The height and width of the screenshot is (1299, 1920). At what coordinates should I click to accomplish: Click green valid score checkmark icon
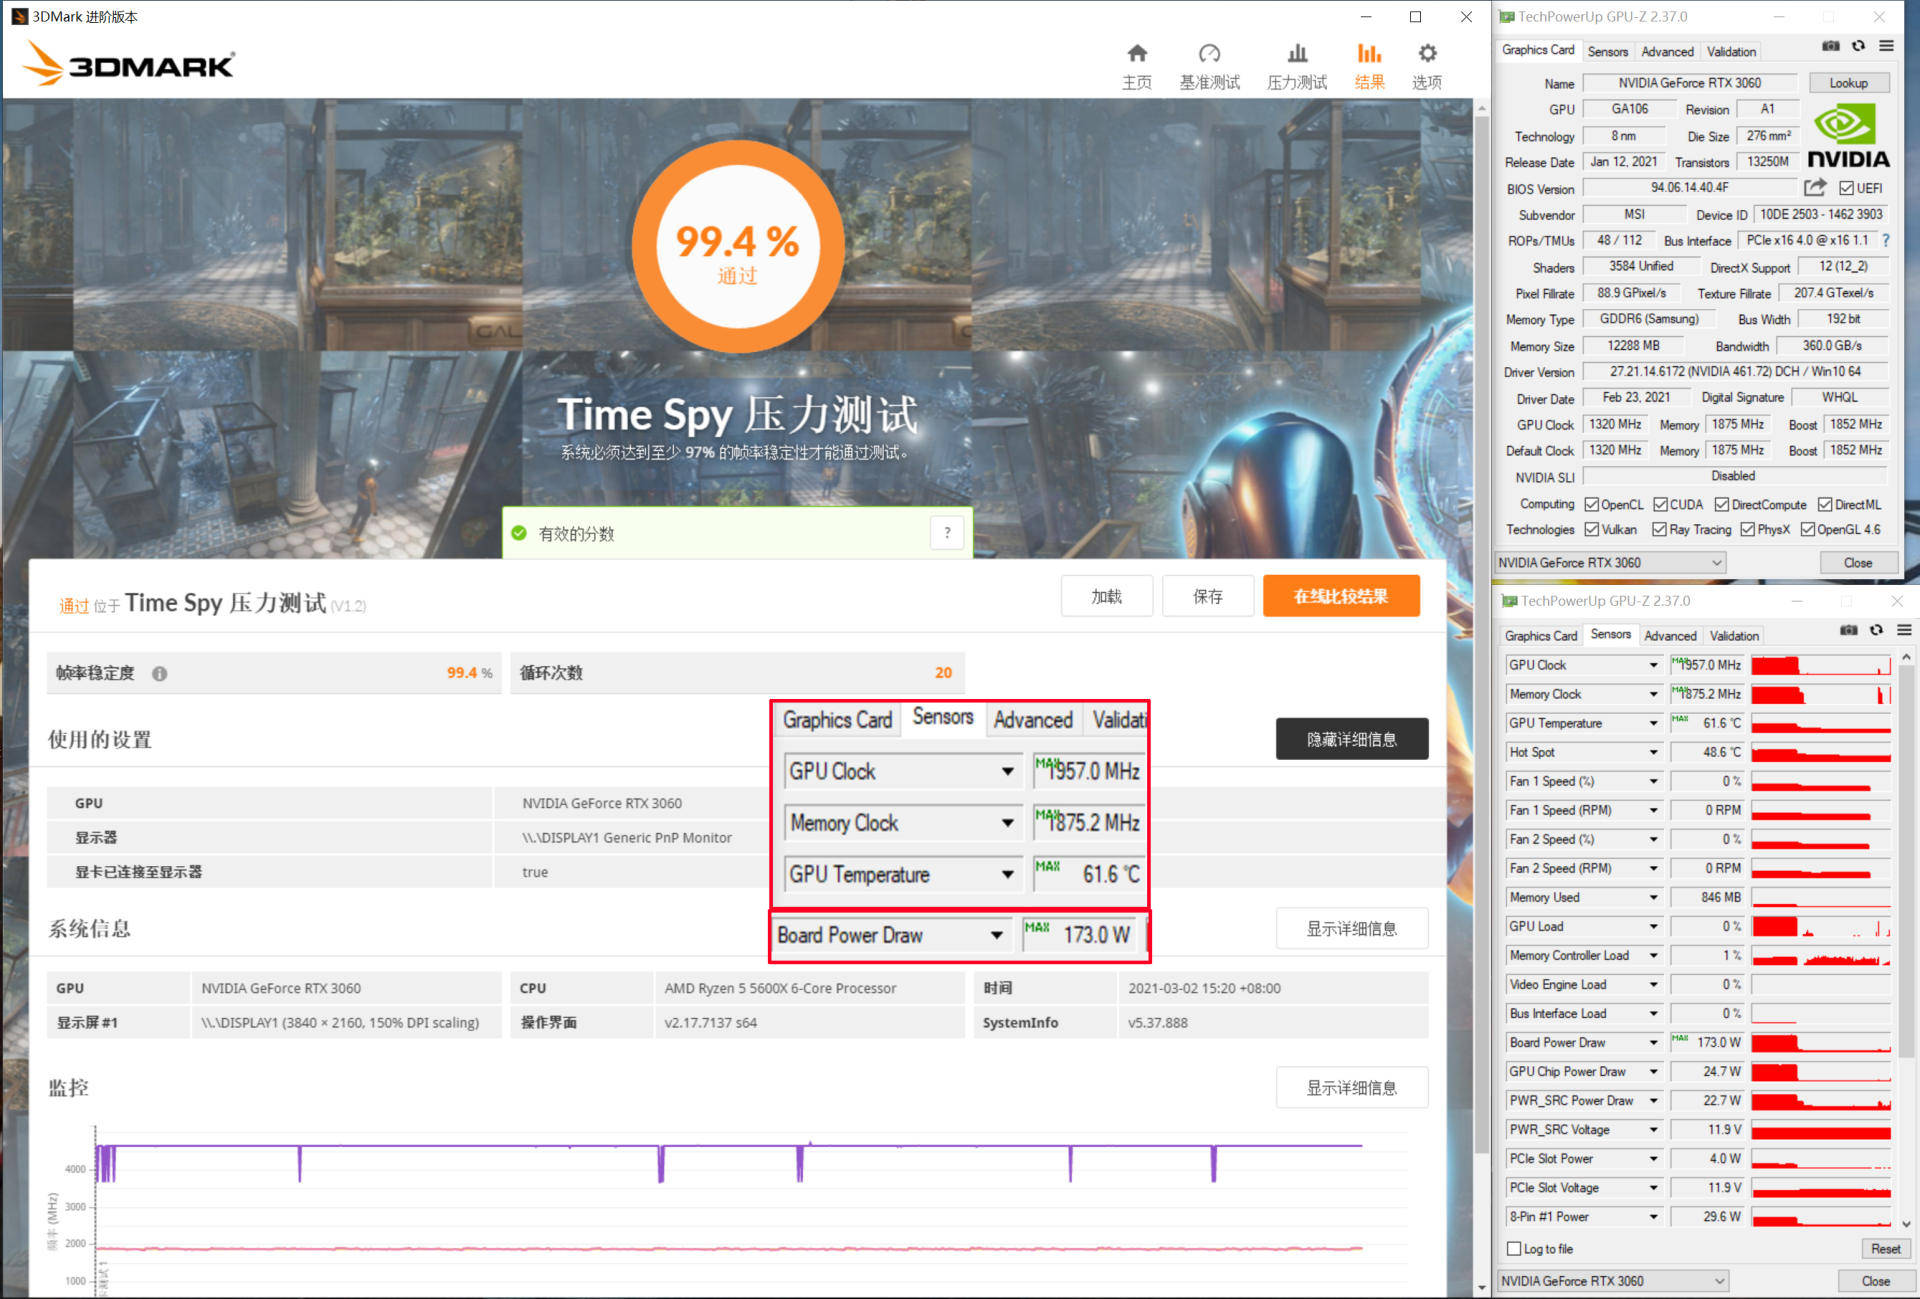519,533
